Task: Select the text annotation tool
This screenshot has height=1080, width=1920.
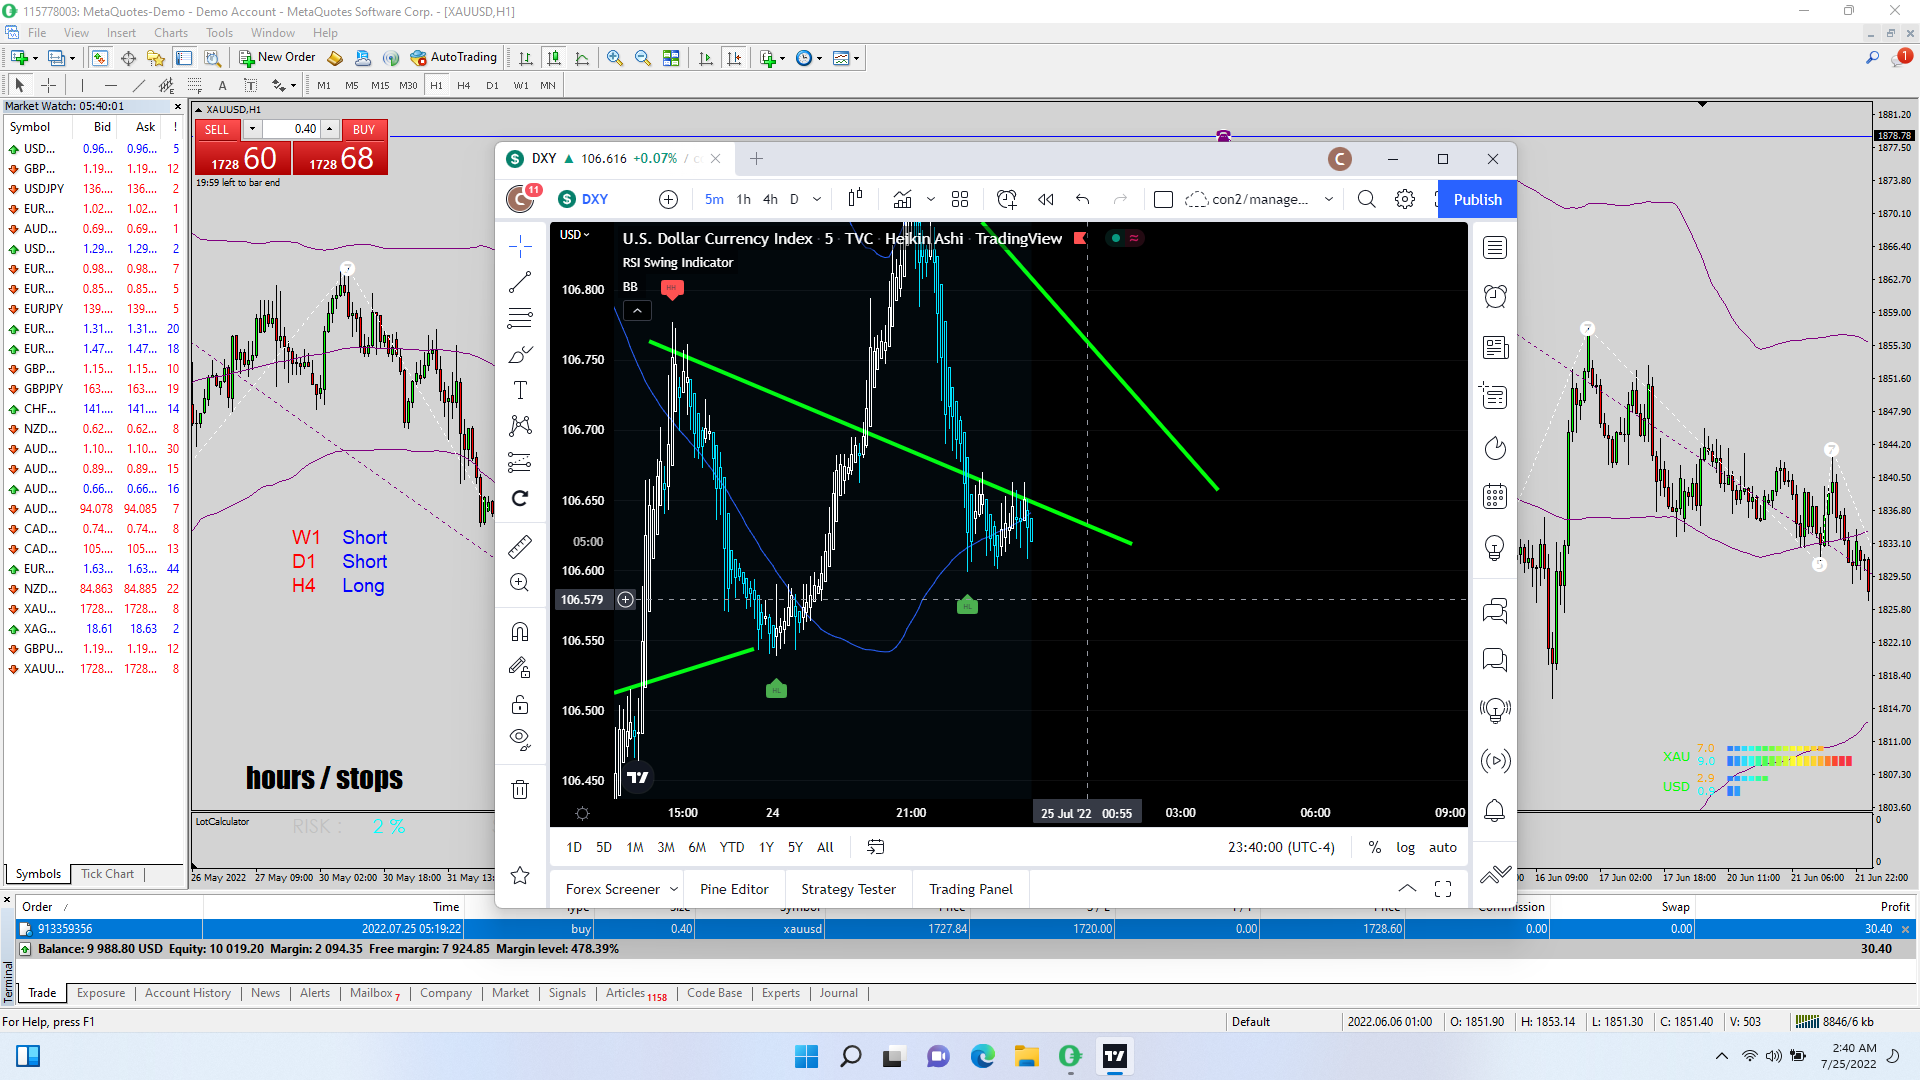Action: [x=520, y=390]
